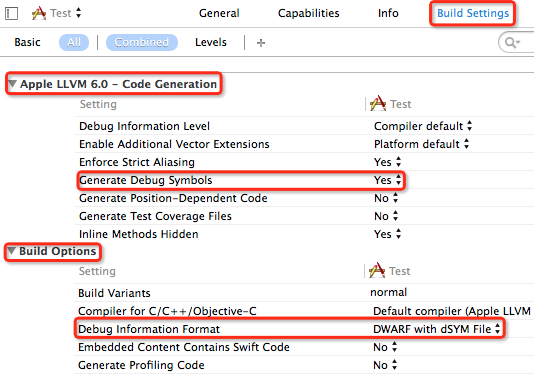Switch to the Build Settings tab
Viewport: 534px width, 375px height.
click(x=473, y=13)
